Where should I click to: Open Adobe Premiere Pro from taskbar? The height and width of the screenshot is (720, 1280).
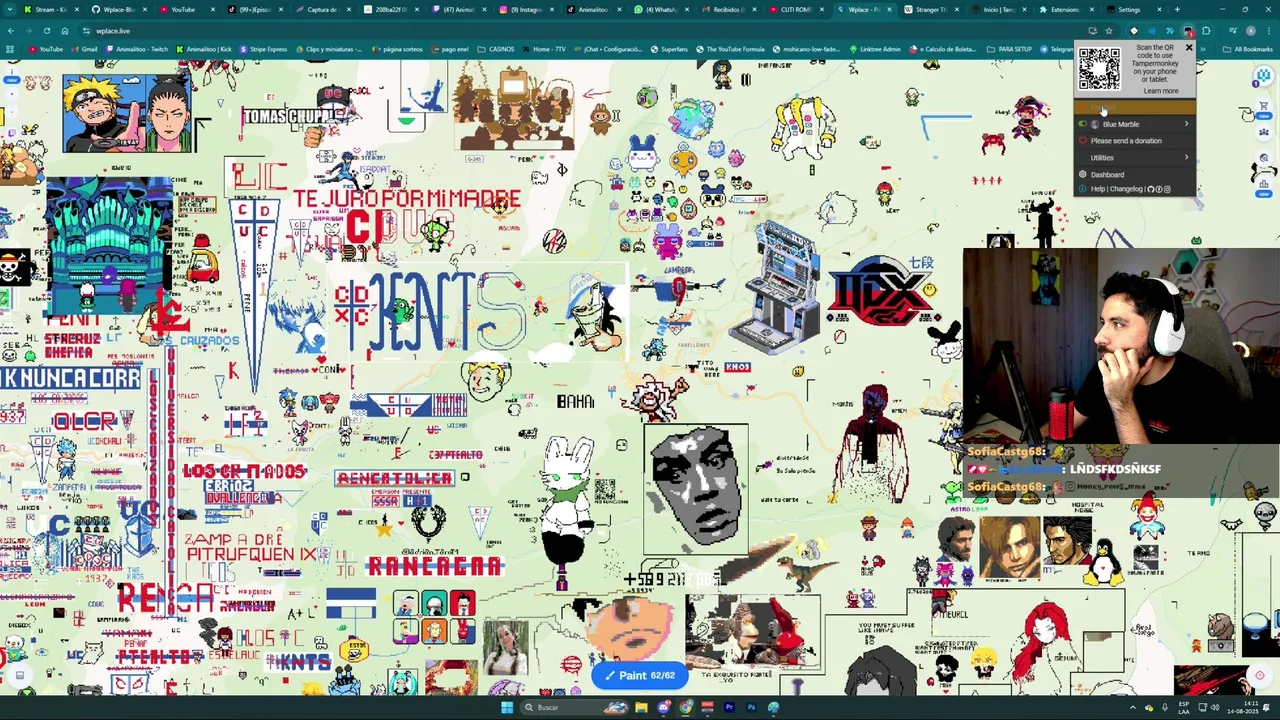(729, 707)
